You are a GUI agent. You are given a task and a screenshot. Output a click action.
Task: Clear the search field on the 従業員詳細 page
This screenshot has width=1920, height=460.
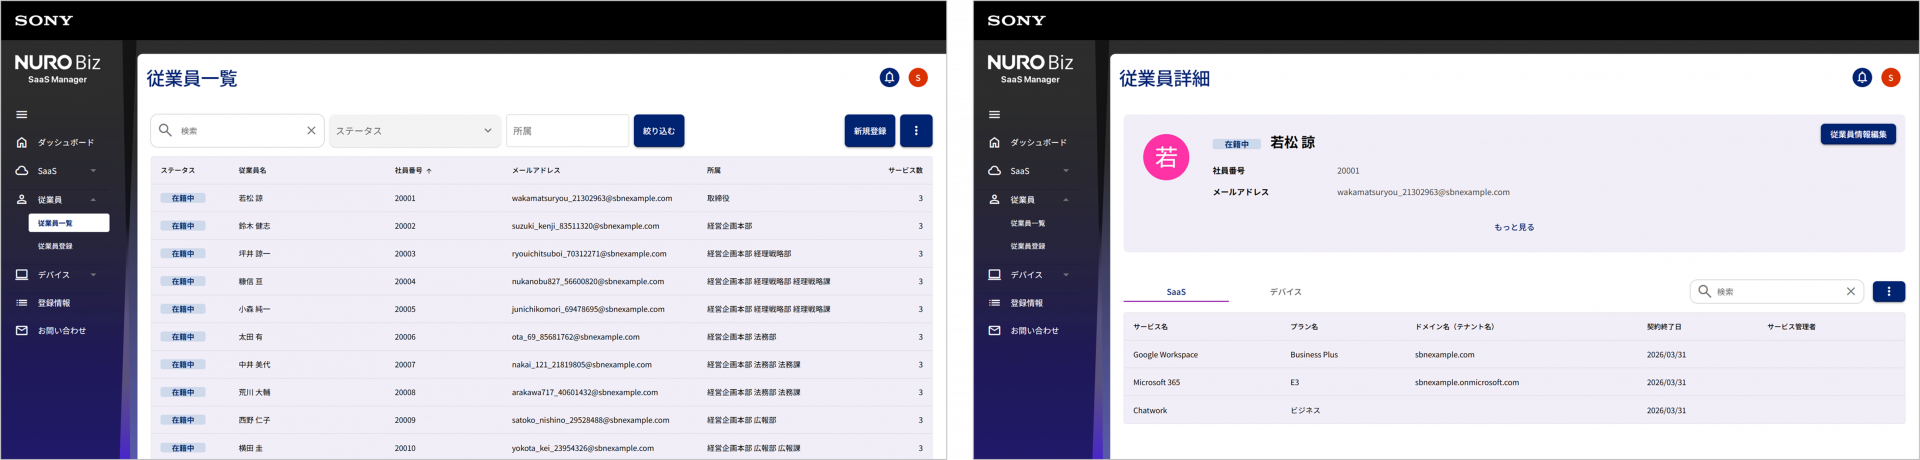1850,292
